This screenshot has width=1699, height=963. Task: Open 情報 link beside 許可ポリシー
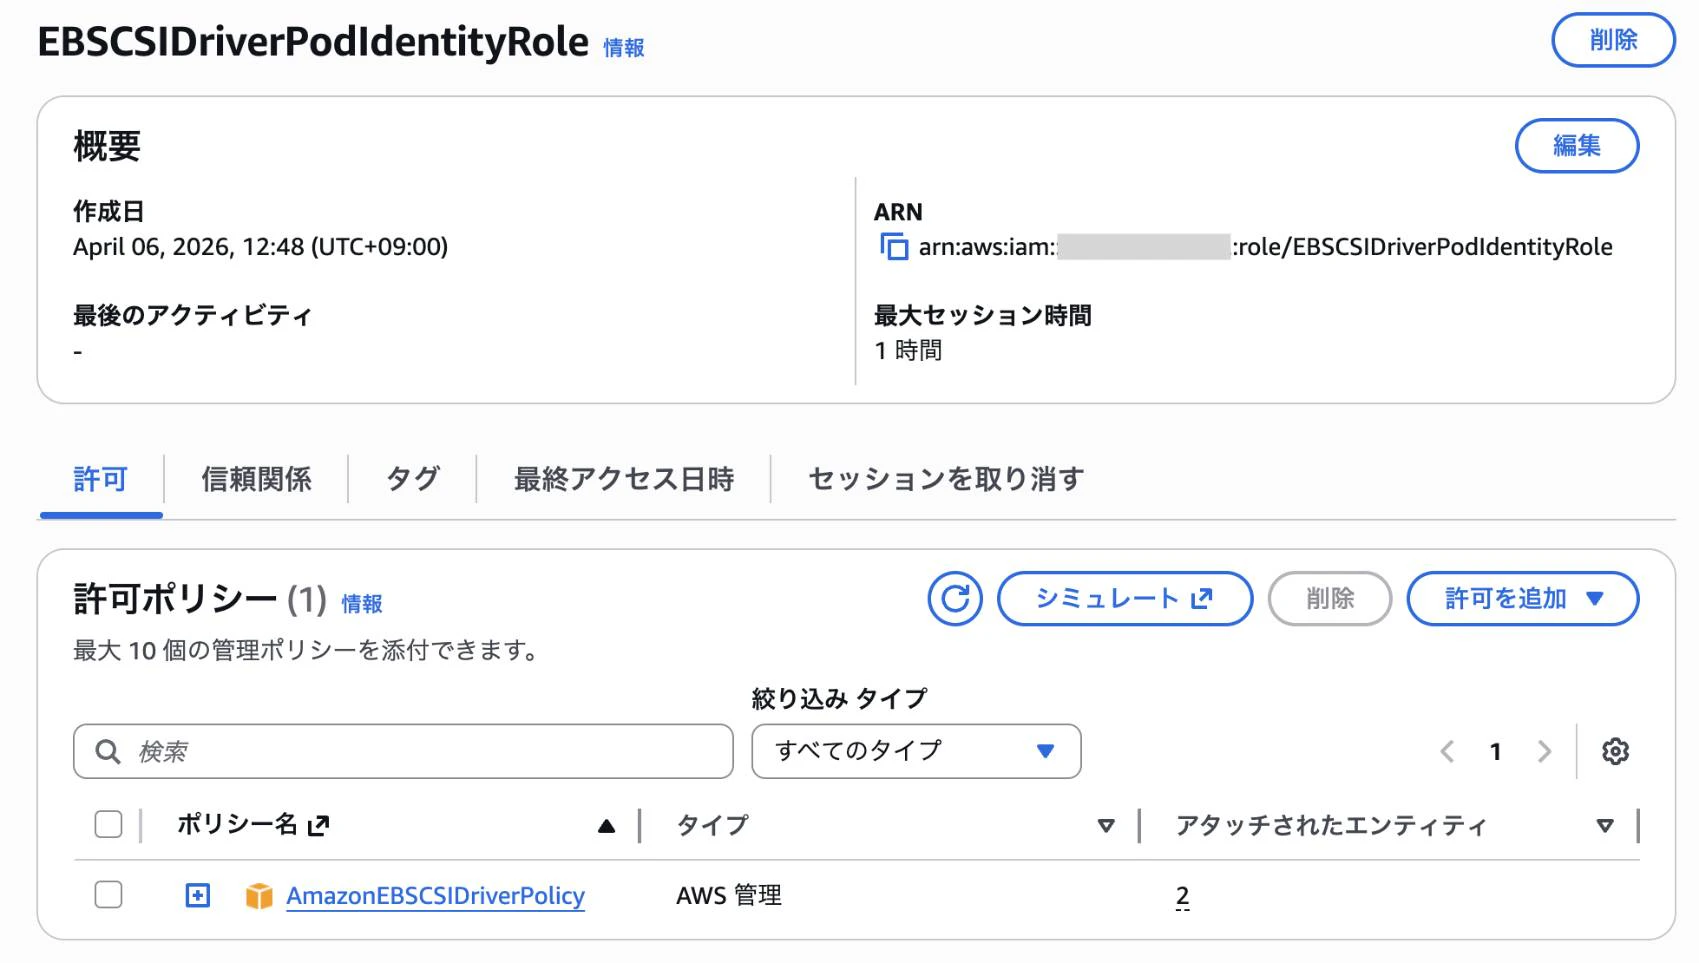click(x=362, y=603)
